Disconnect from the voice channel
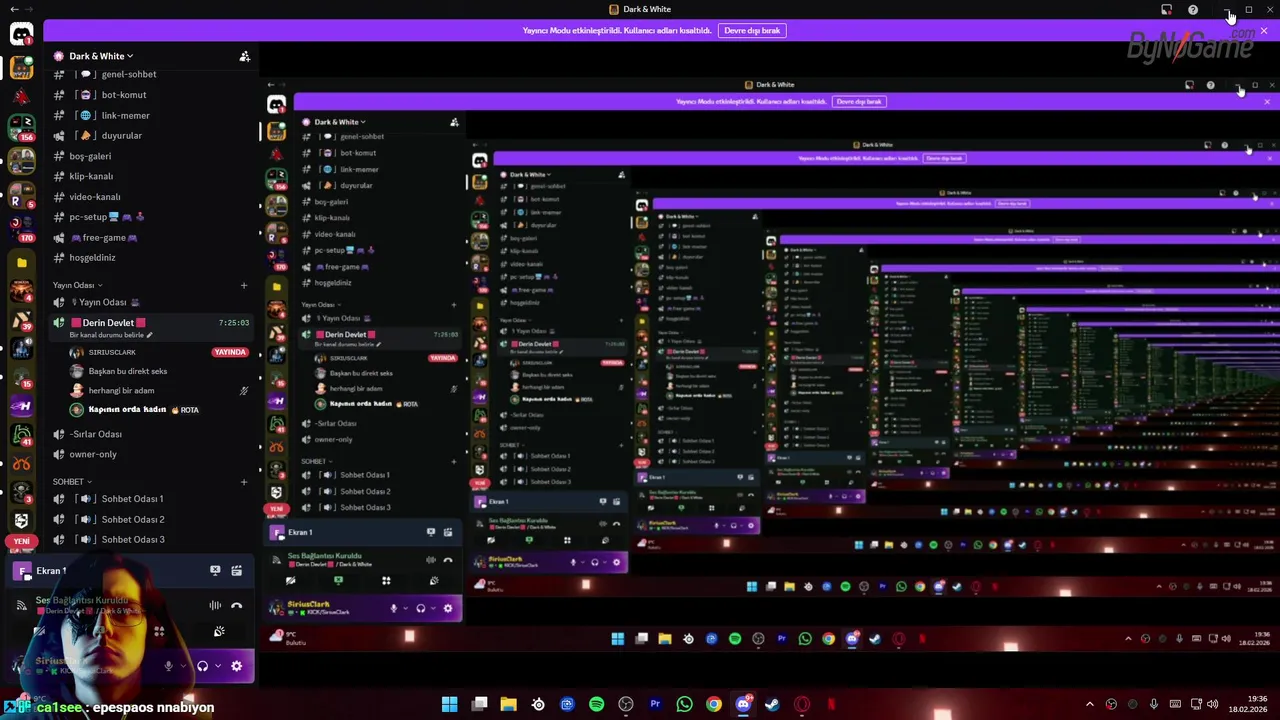The image size is (1280, 720). [x=237, y=605]
